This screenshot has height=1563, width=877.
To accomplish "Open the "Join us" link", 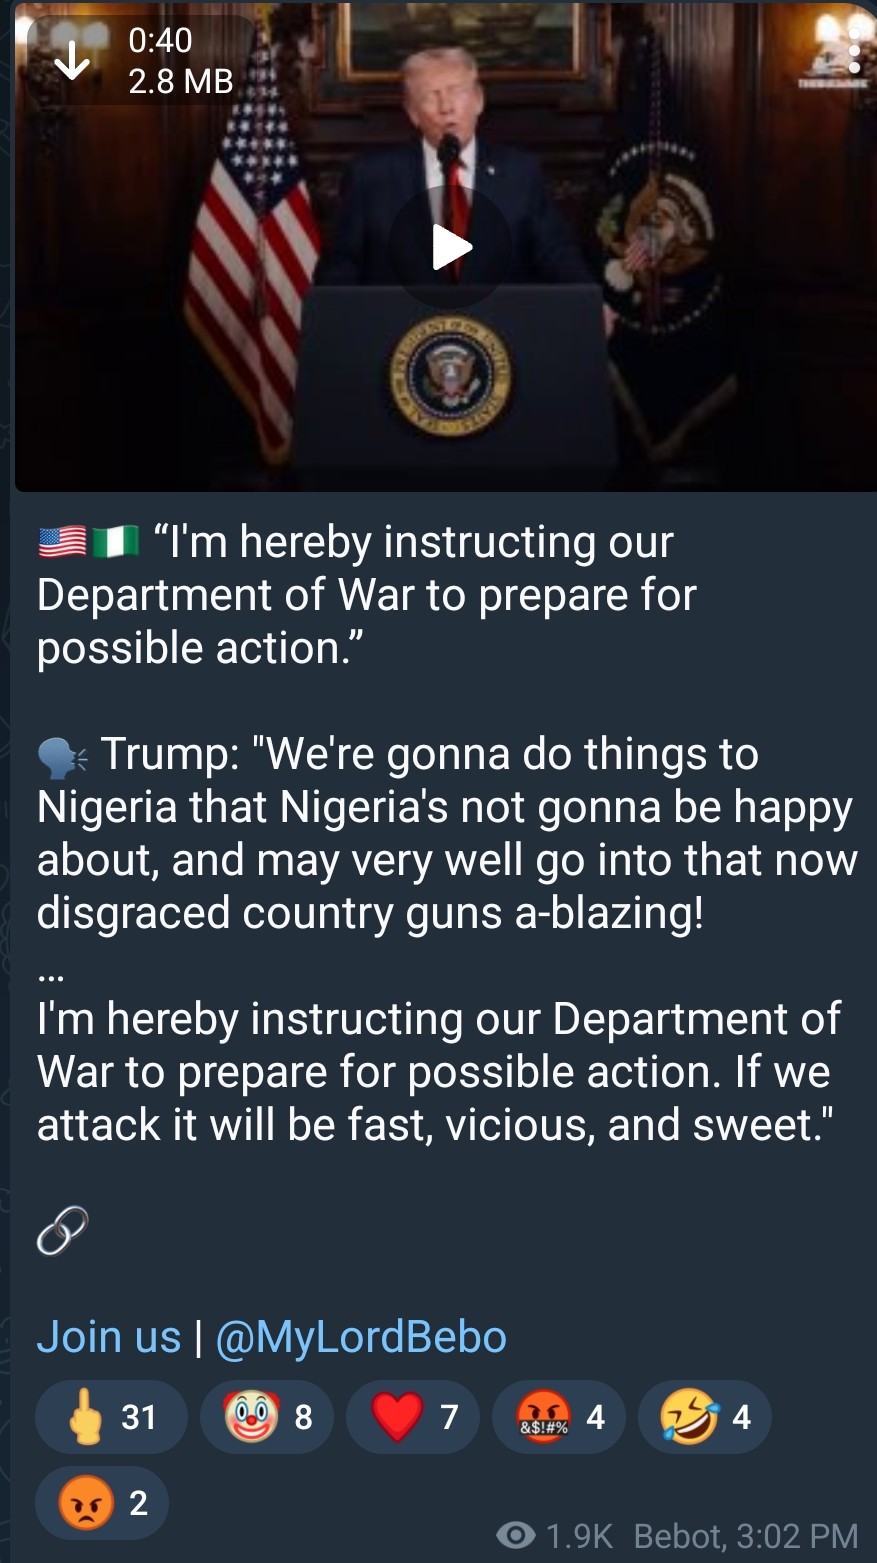I will pos(109,1337).
